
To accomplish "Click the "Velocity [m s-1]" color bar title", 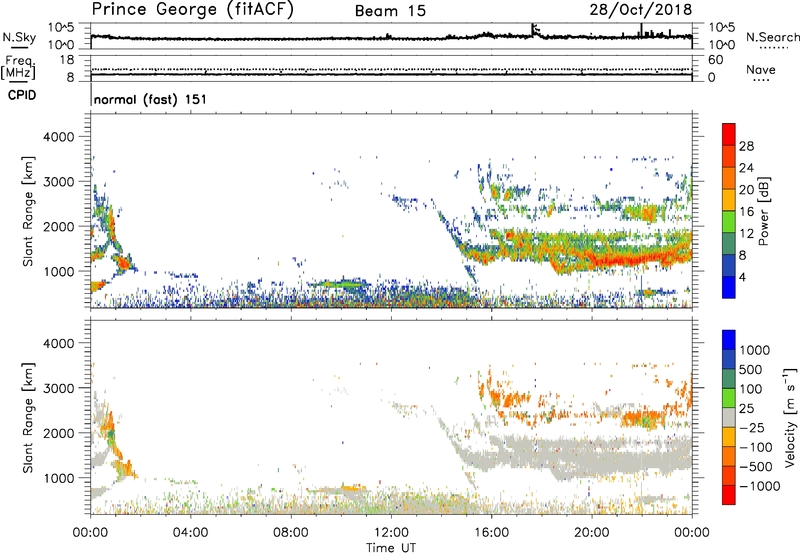I will (790, 417).
